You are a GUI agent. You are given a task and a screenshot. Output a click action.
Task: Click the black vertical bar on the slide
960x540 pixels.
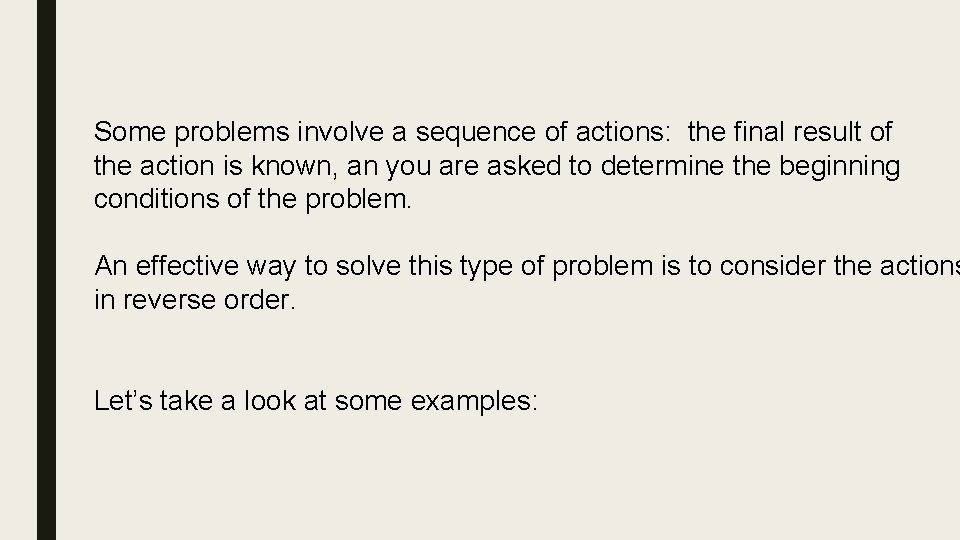47,270
